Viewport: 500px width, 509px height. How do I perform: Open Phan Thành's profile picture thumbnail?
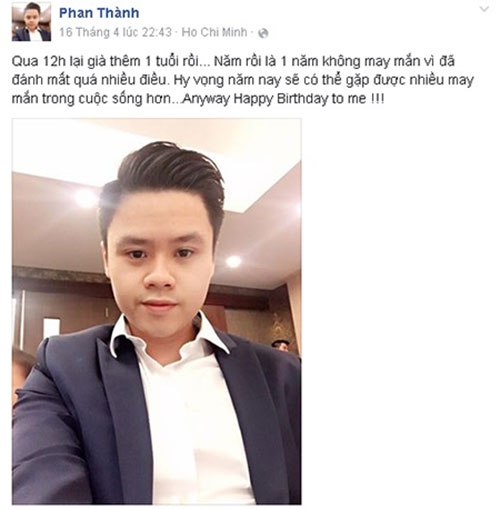coord(32,22)
